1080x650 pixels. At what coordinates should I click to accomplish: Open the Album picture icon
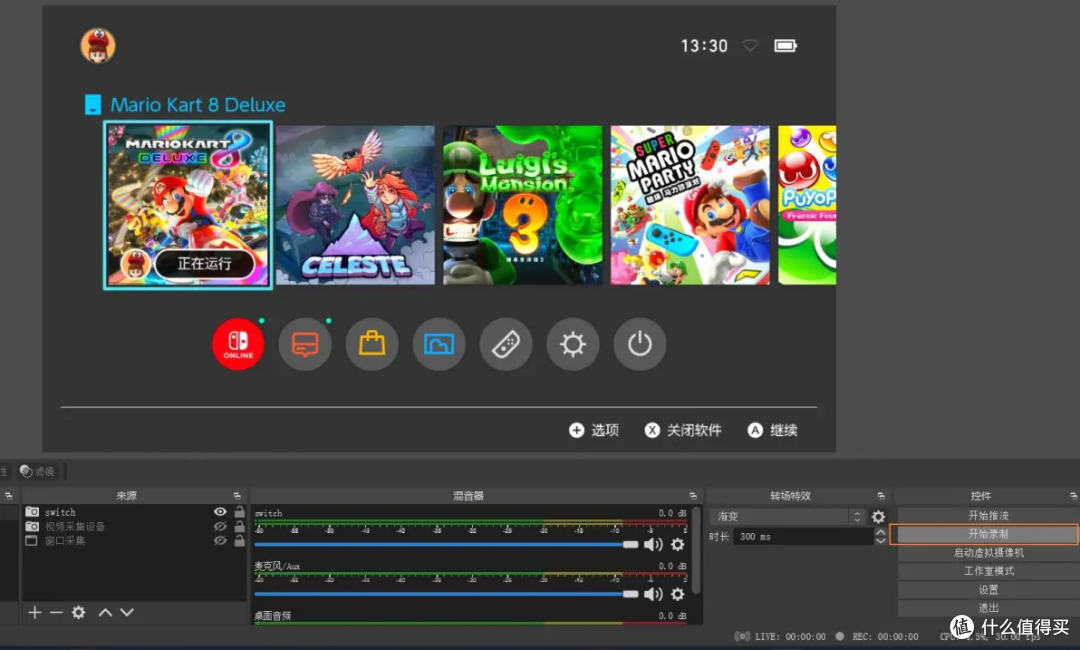pos(439,344)
